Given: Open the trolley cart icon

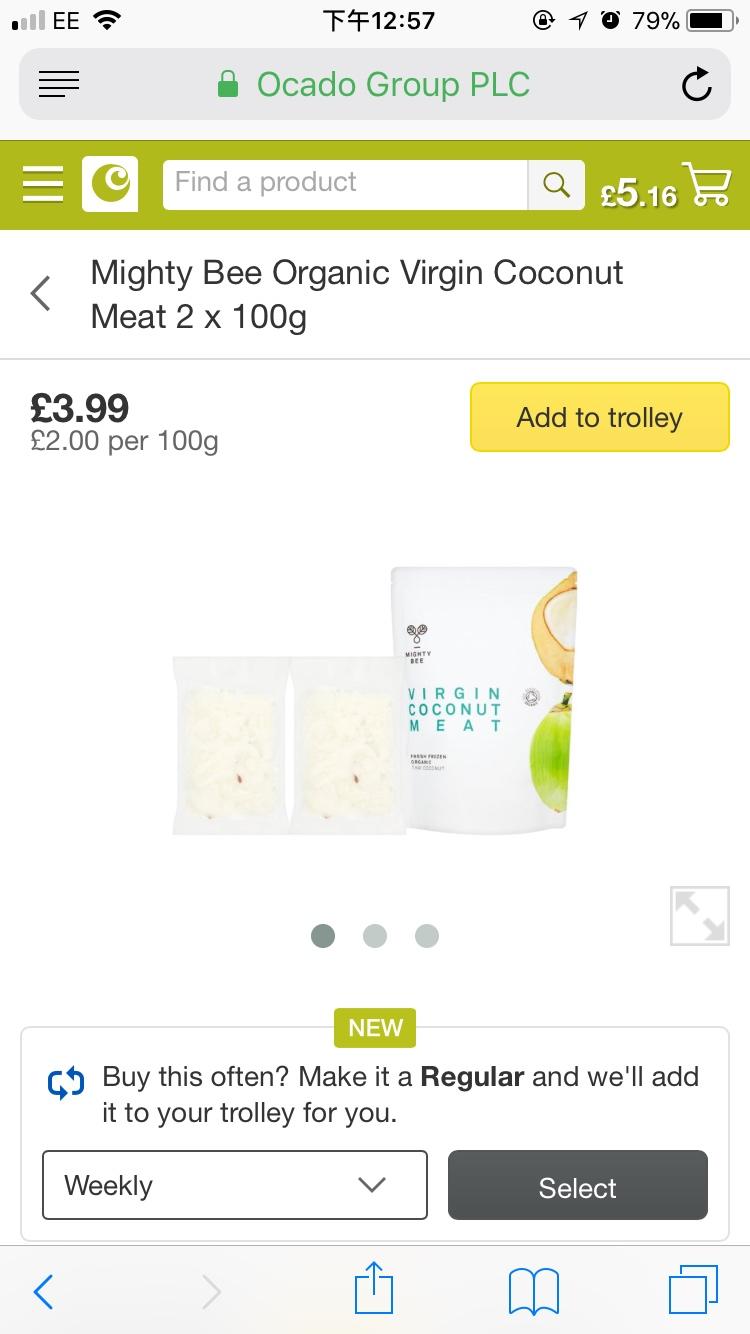Looking at the screenshot, I should [706, 184].
